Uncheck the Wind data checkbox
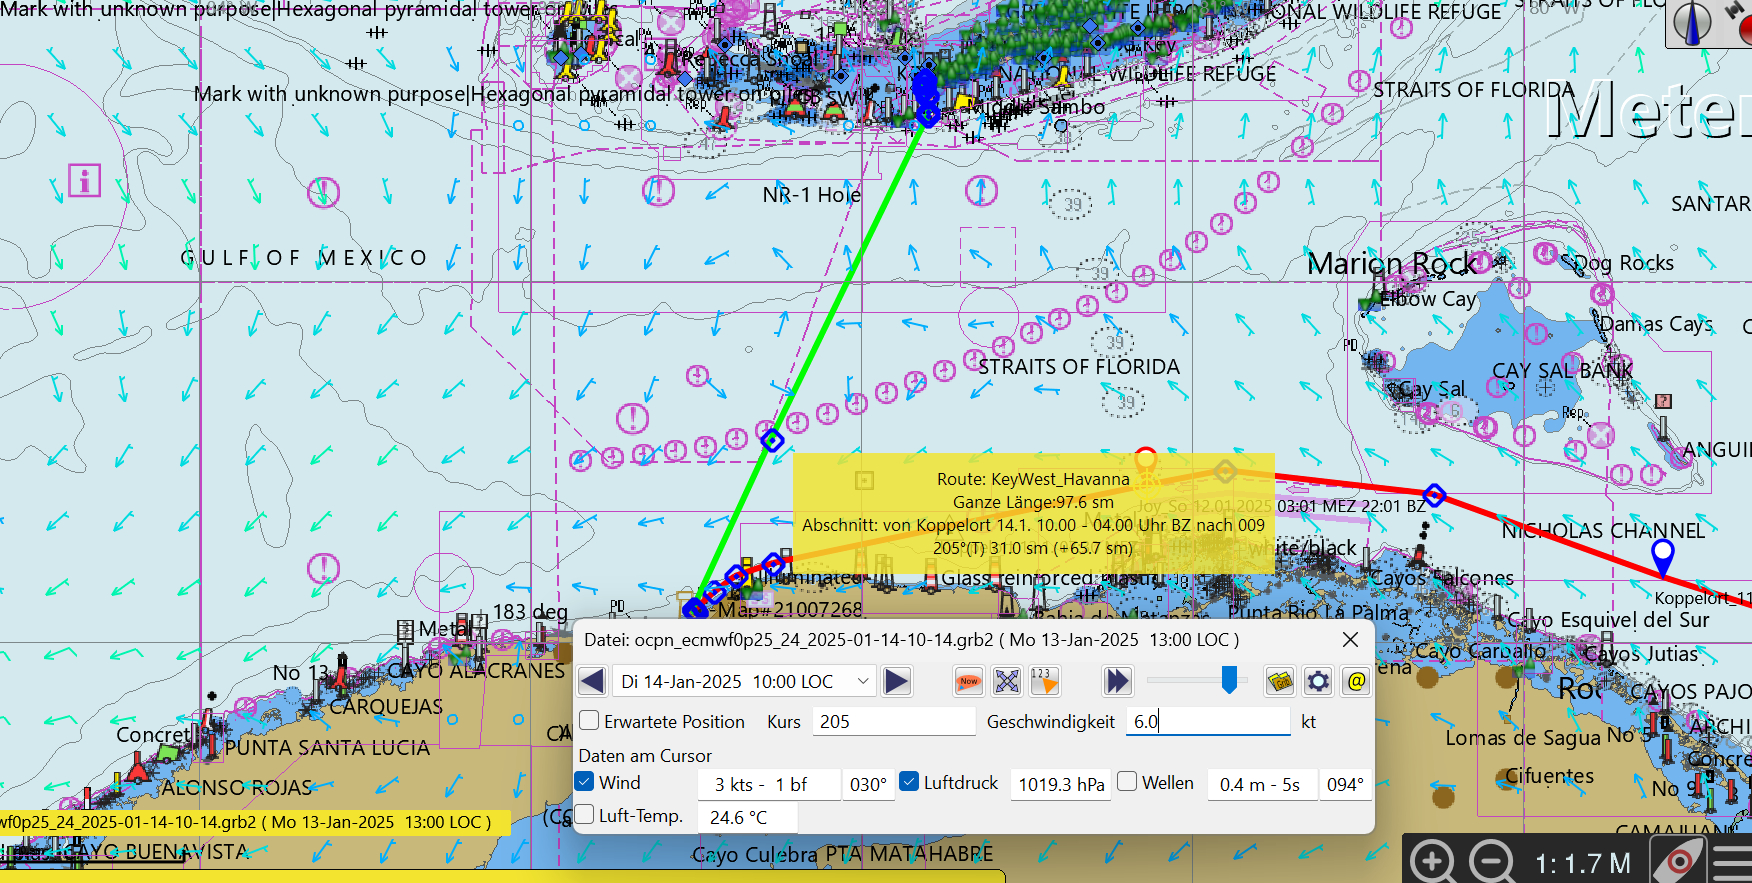1752x883 pixels. (585, 781)
